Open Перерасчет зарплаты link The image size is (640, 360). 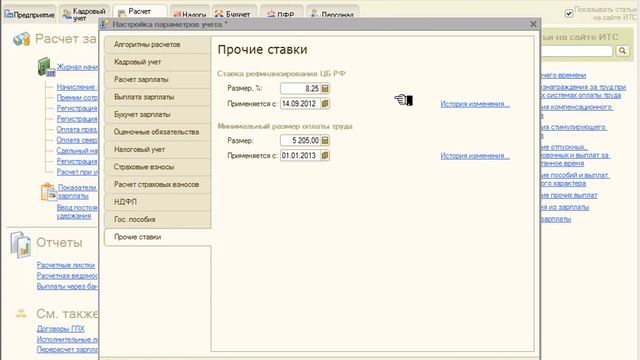pos(67,350)
